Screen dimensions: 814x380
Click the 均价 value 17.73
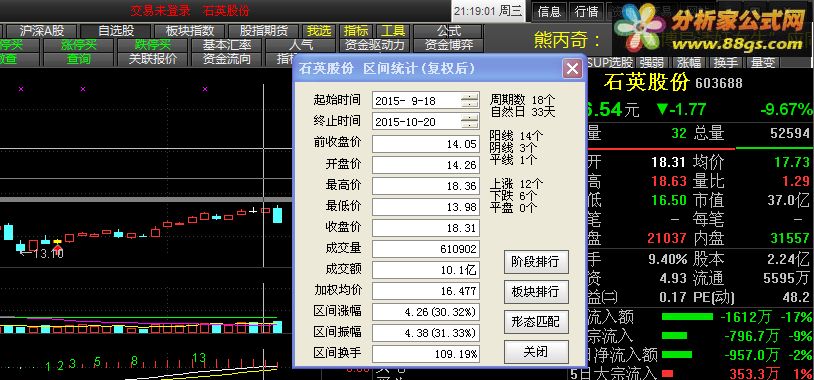click(792, 162)
